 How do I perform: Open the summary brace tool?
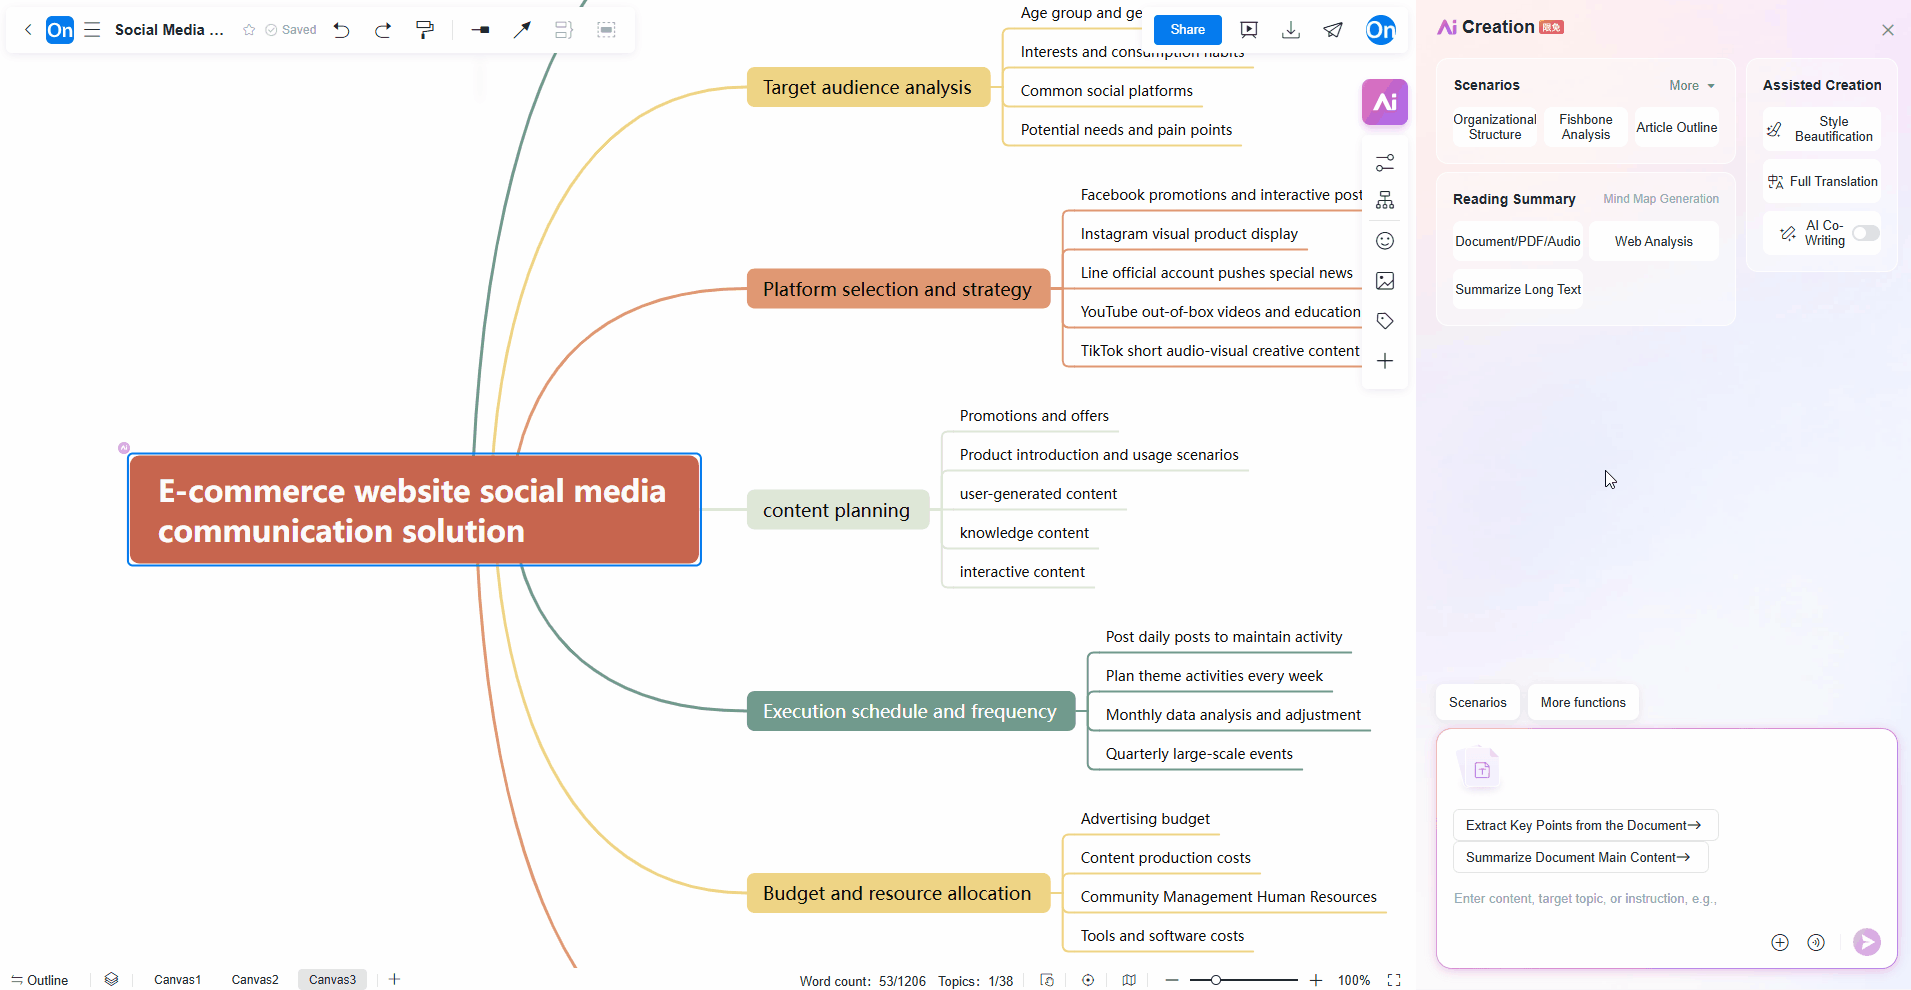tap(563, 30)
